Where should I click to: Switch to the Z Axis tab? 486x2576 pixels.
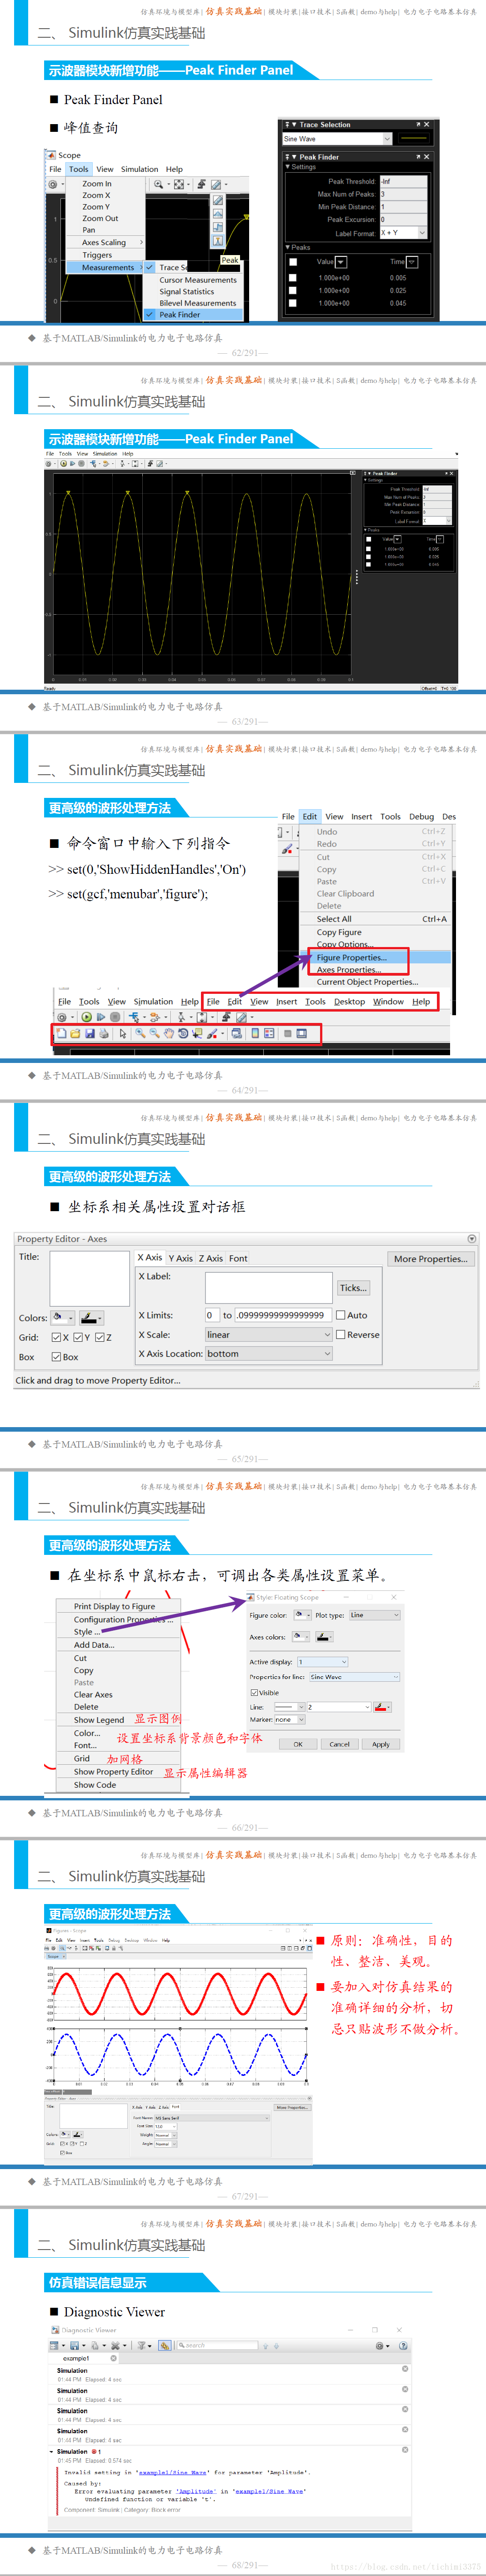tap(210, 1258)
